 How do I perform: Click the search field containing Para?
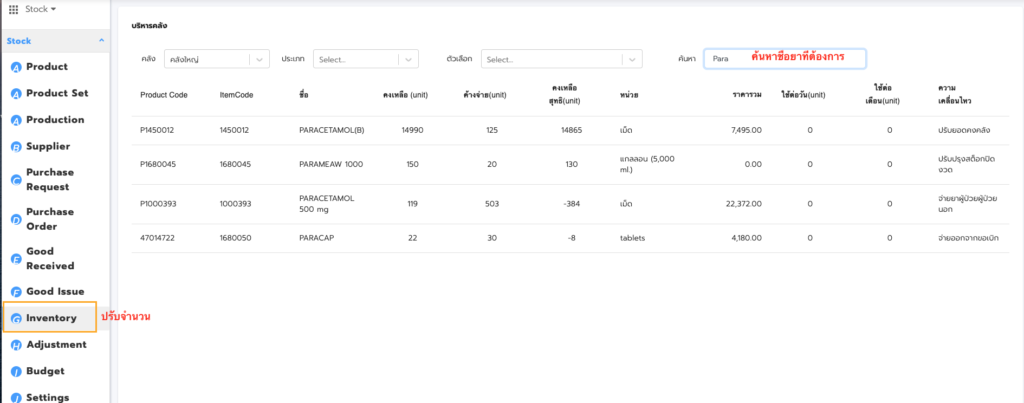coord(783,59)
